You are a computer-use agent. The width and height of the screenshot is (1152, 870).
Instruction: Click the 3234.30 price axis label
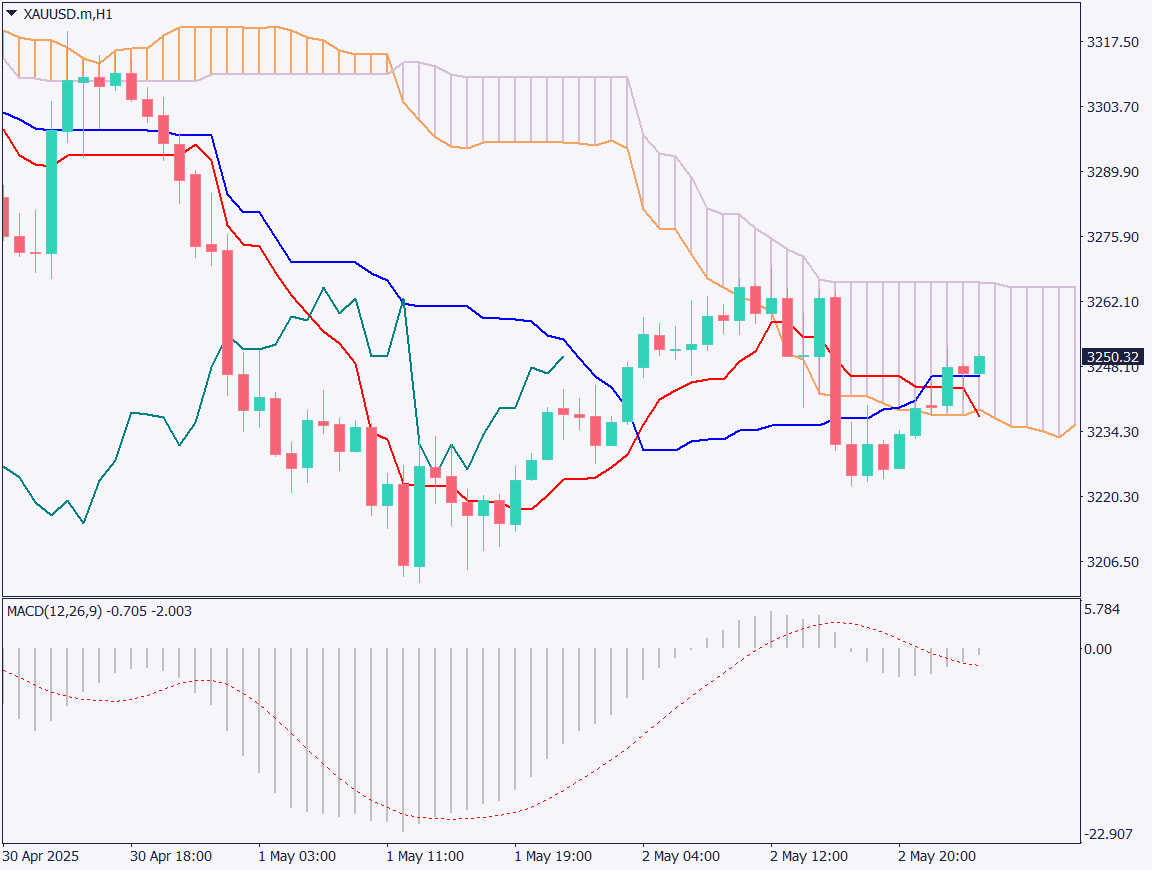click(1111, 432)
